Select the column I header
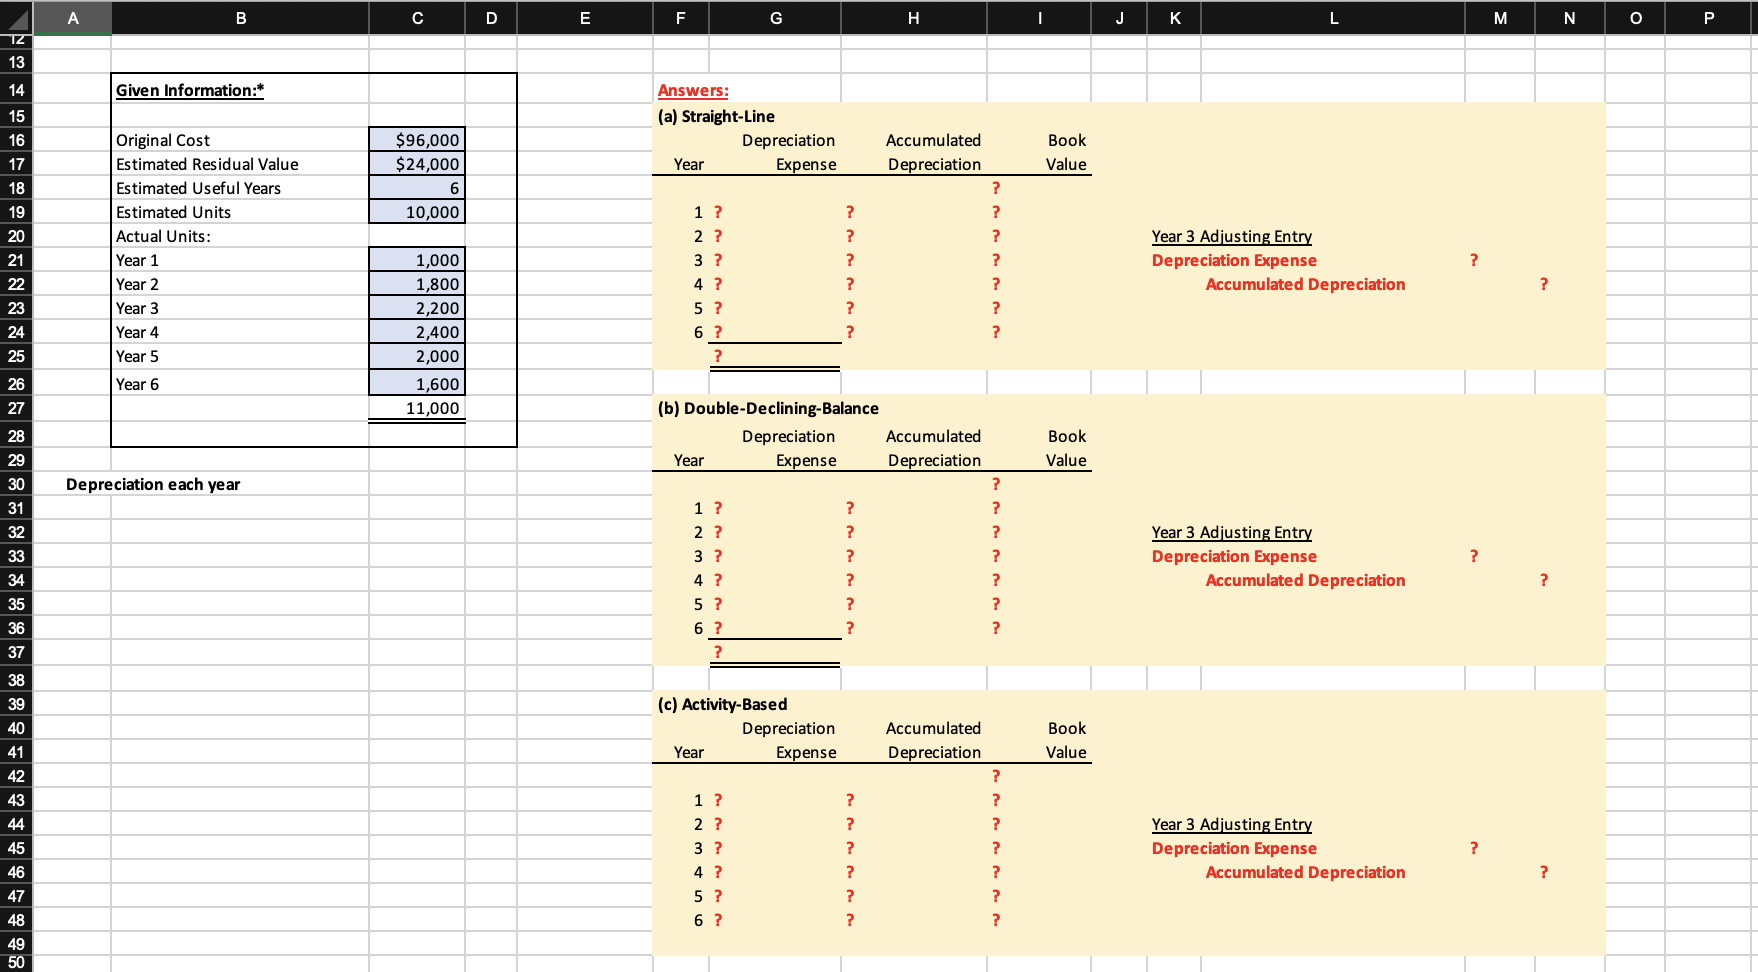Viewport: 1758px width, 972px height. coord(1040,17)
